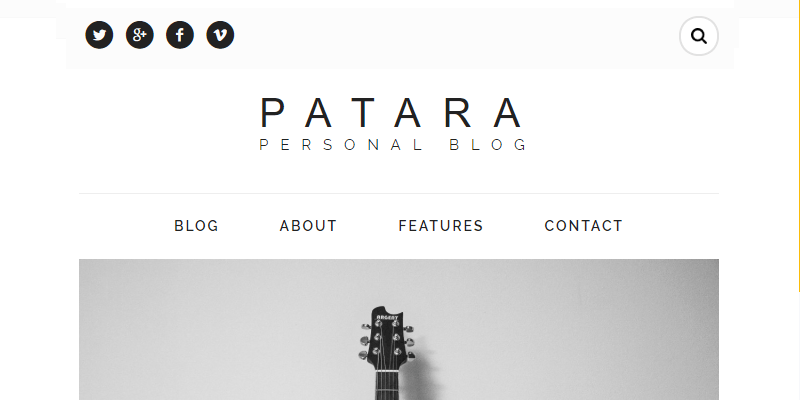The image size is (800, 400).
Task: Click the orange page scrollbar on right
Action: (x=798, y=145)
